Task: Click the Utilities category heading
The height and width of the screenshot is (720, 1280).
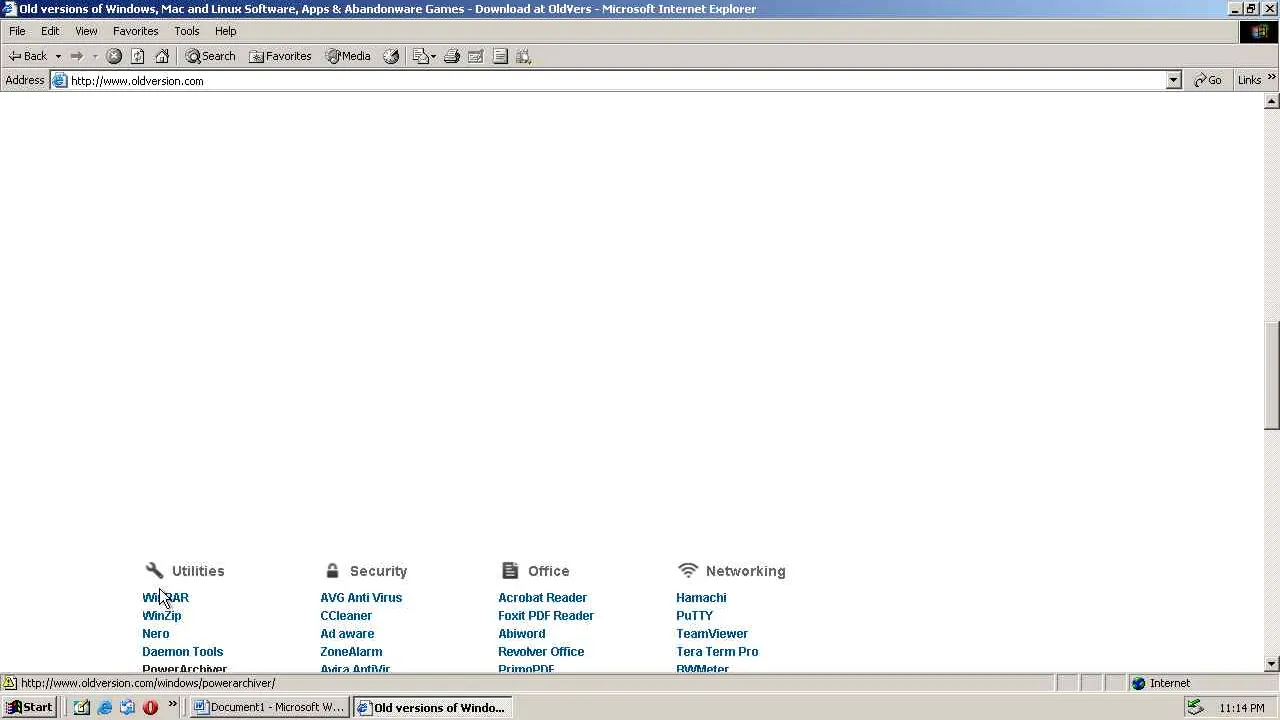Action: click(198, 571)
